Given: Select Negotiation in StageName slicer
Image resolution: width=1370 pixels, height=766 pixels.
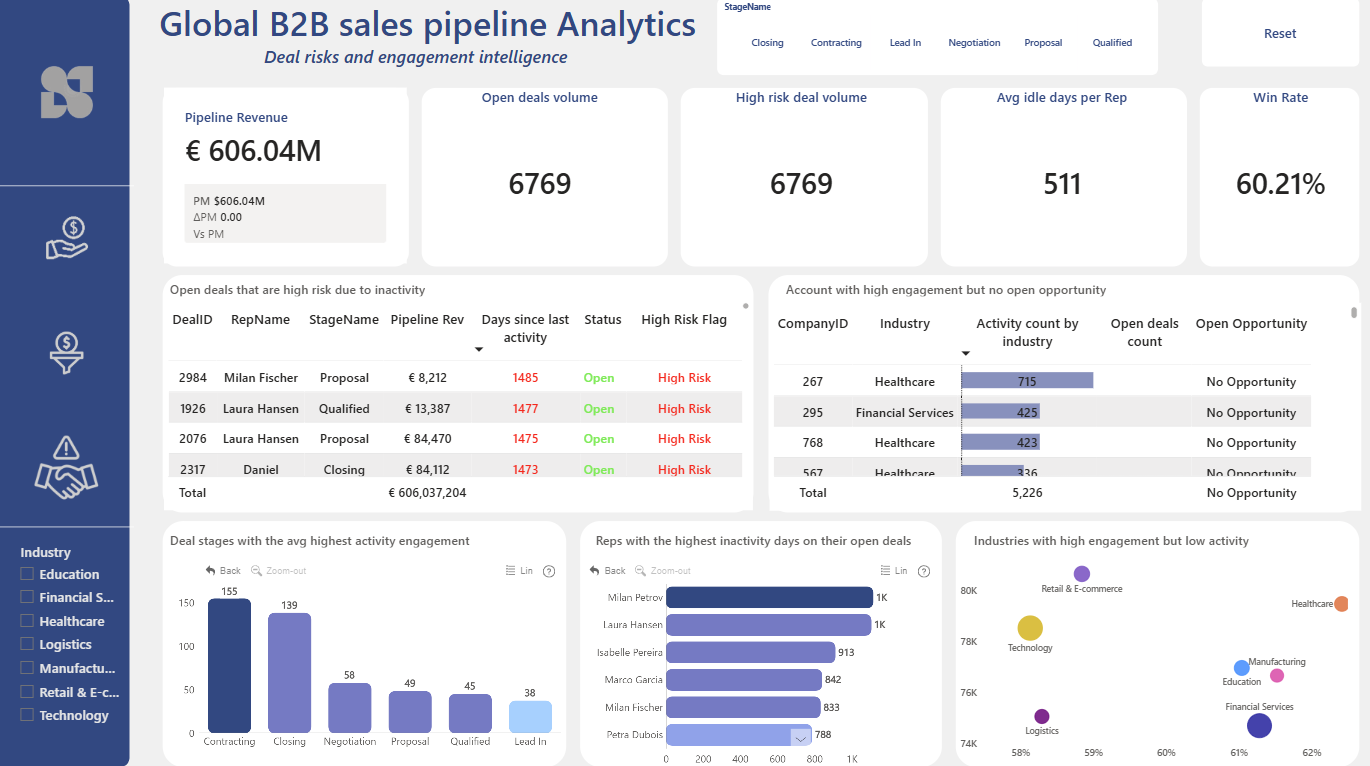Looking at the screenshot, I should [974, 43].
